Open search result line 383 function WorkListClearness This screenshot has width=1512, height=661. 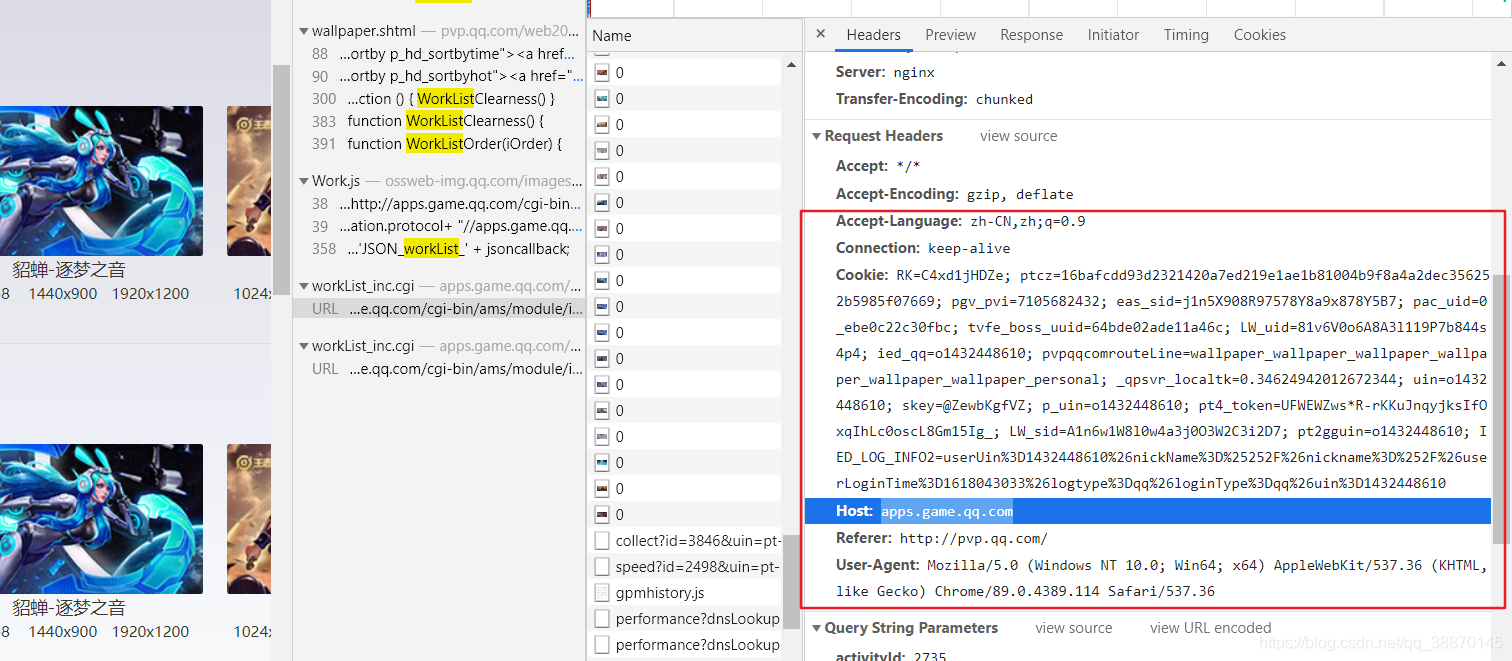[439, 121]
